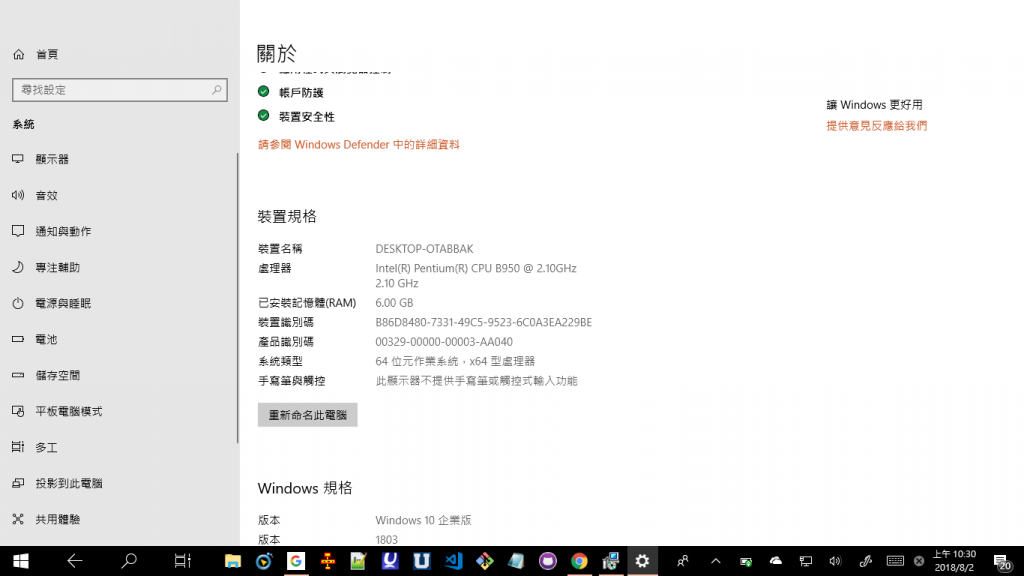
Task: Select device name DESKTOP-OTABBAK text
Action: tap(424, 249)
